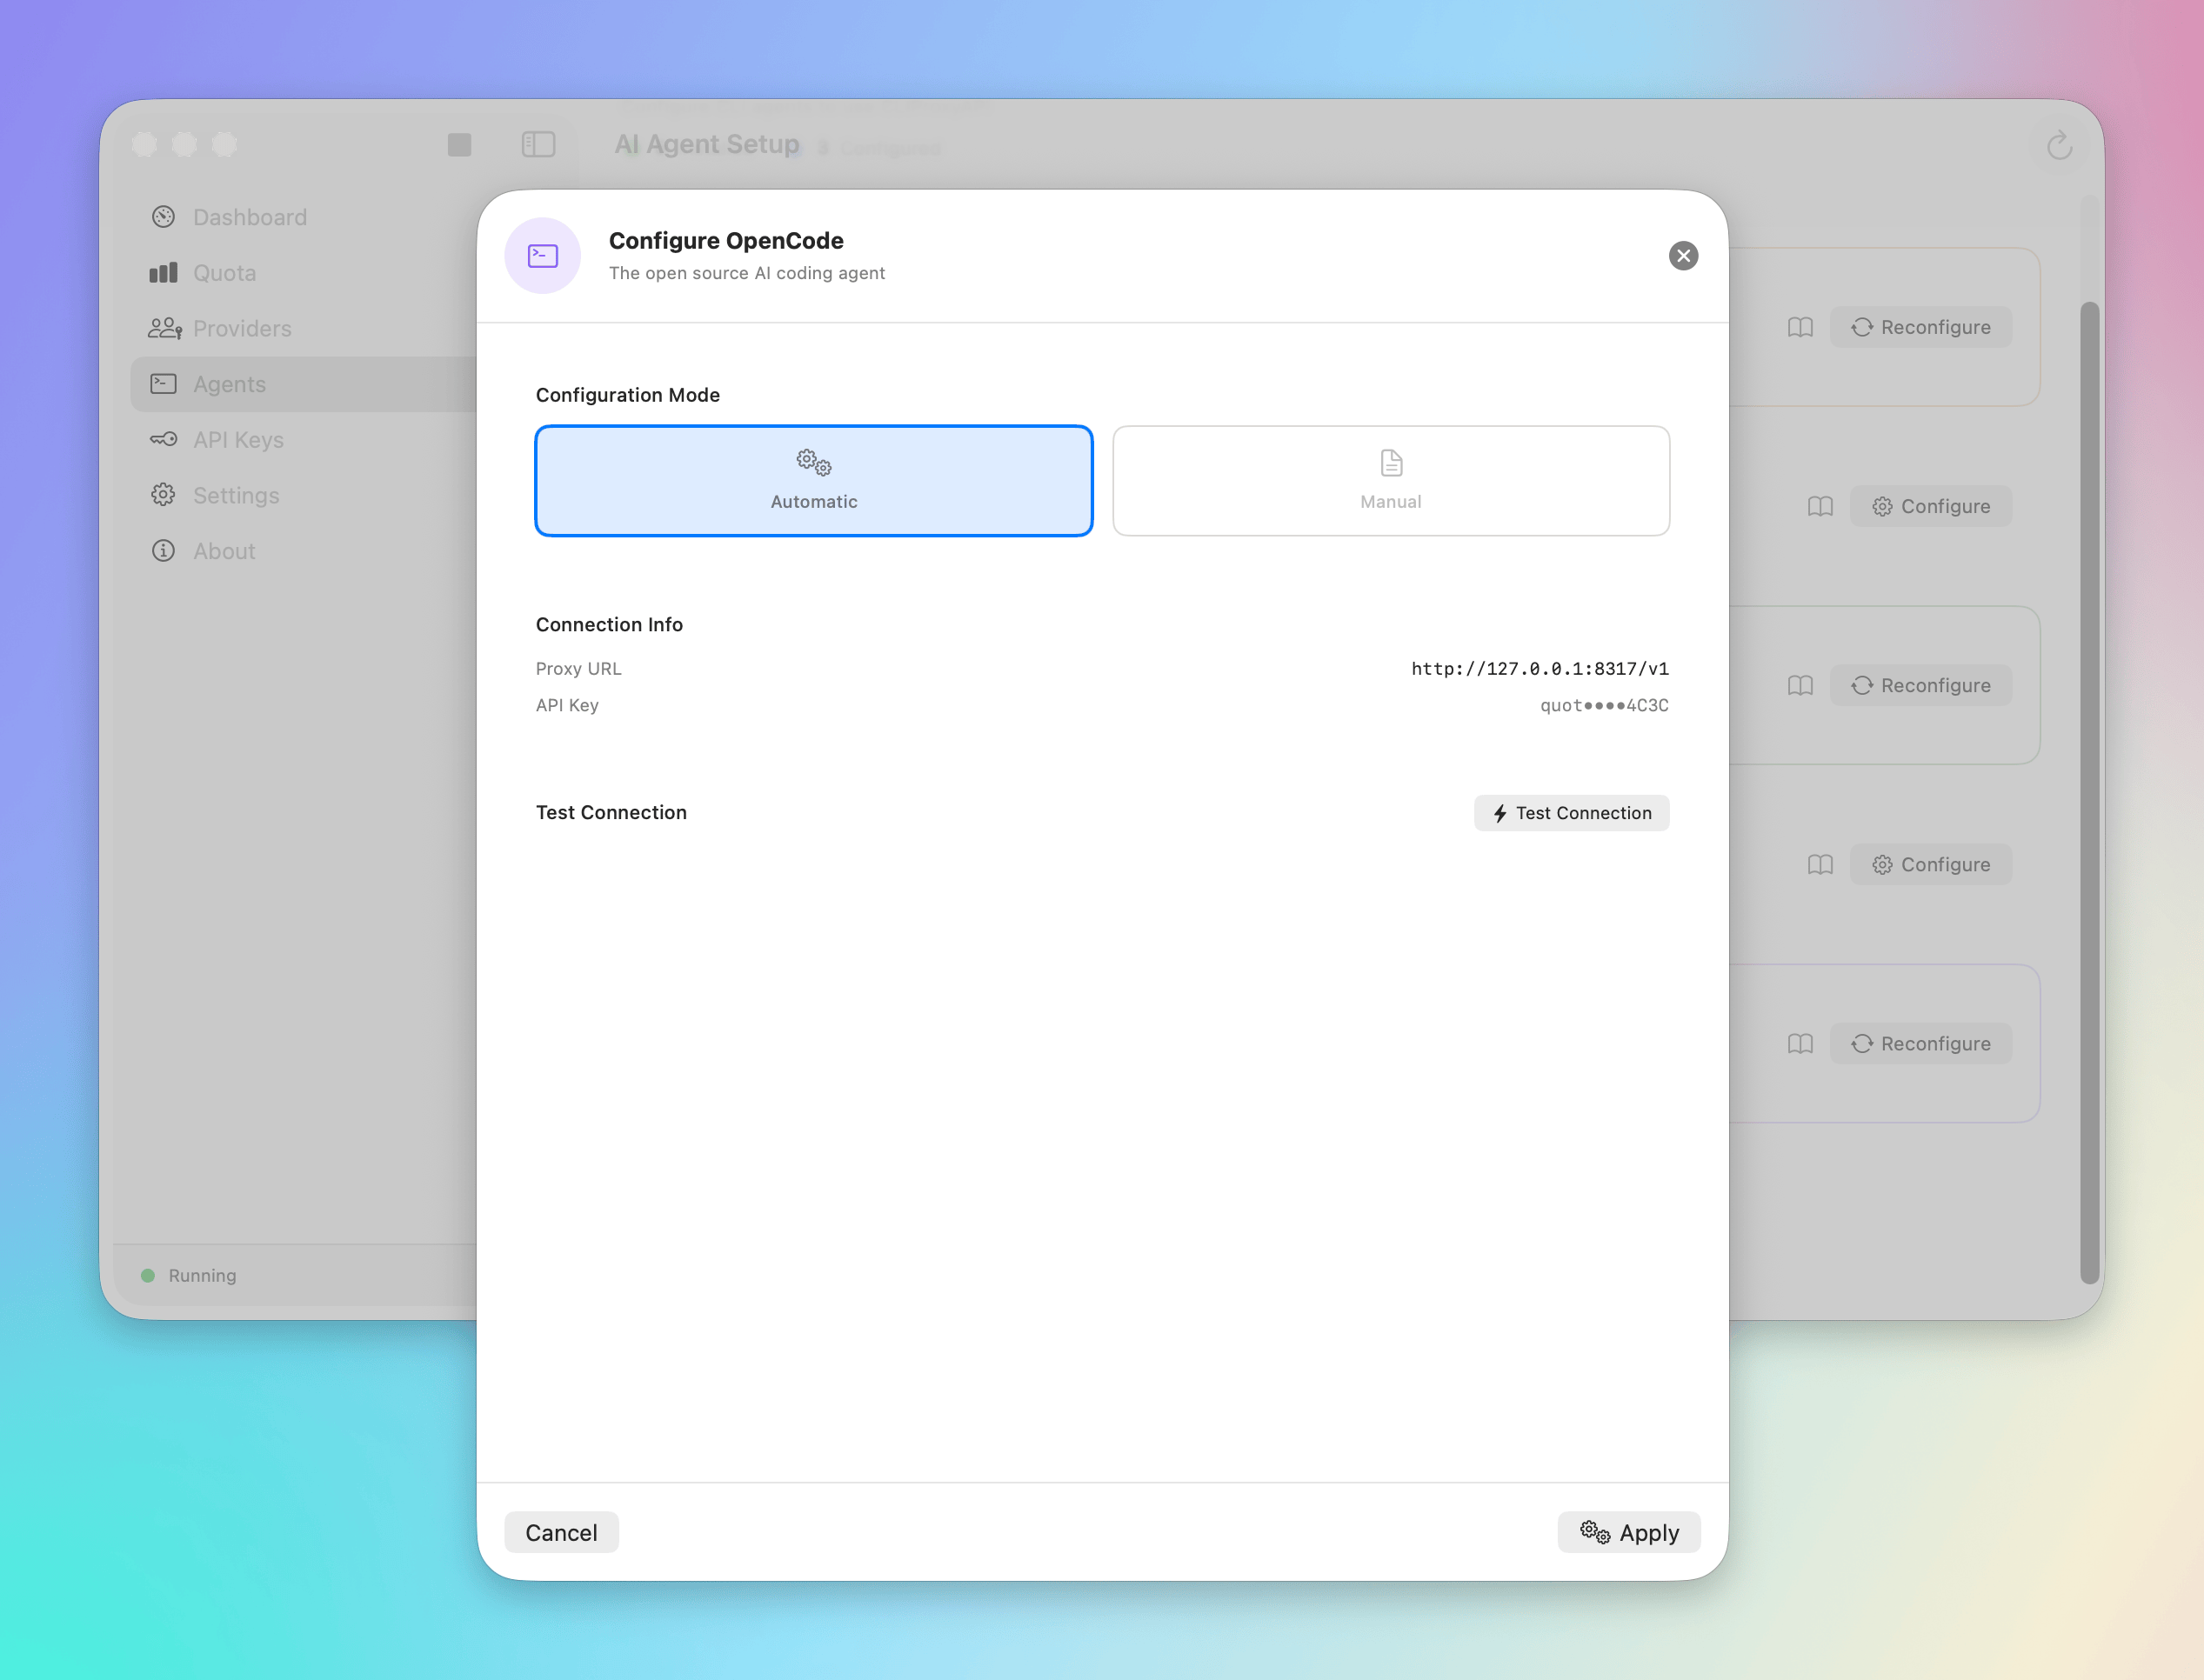Go to Quota in the sidebar

pyautogui.click(x=224, y=273)
